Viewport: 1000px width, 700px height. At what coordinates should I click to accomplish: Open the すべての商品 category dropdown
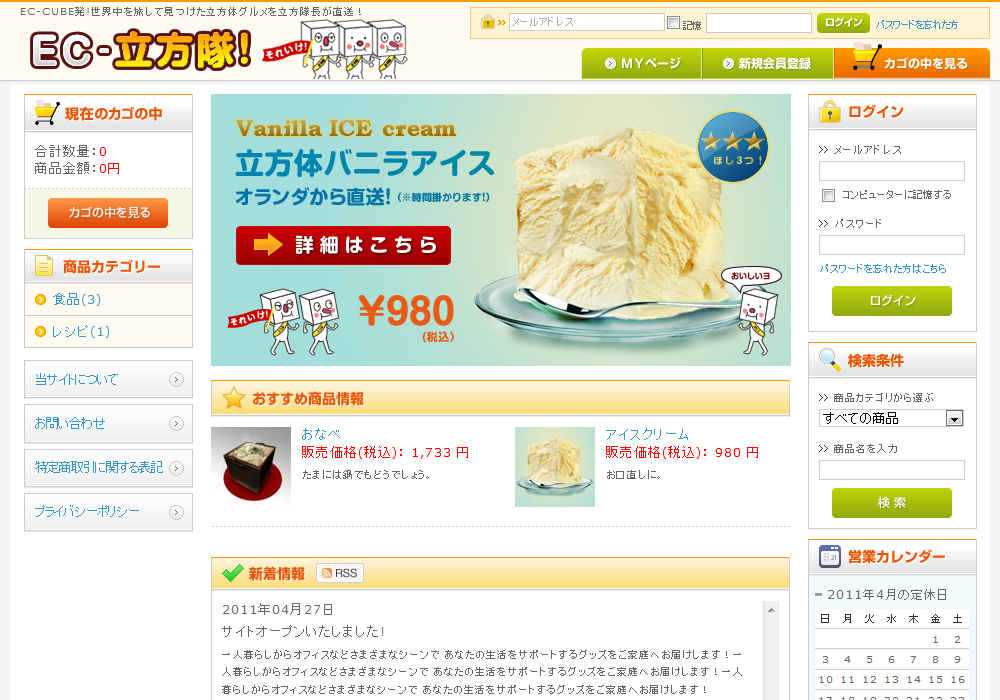click(891, 418)
